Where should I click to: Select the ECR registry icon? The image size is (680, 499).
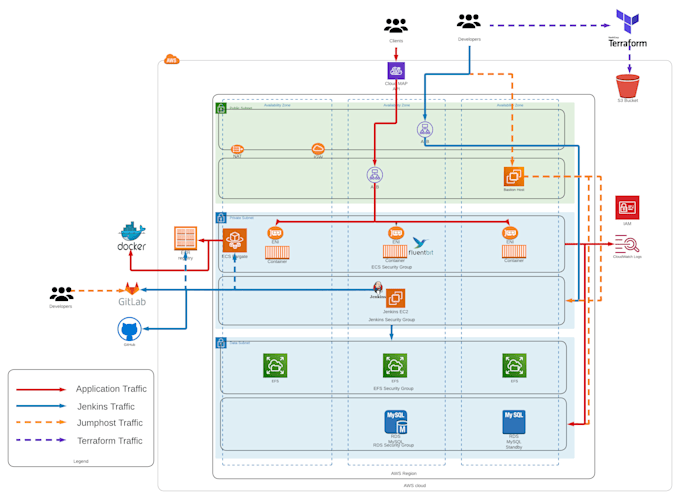[186, 238]
